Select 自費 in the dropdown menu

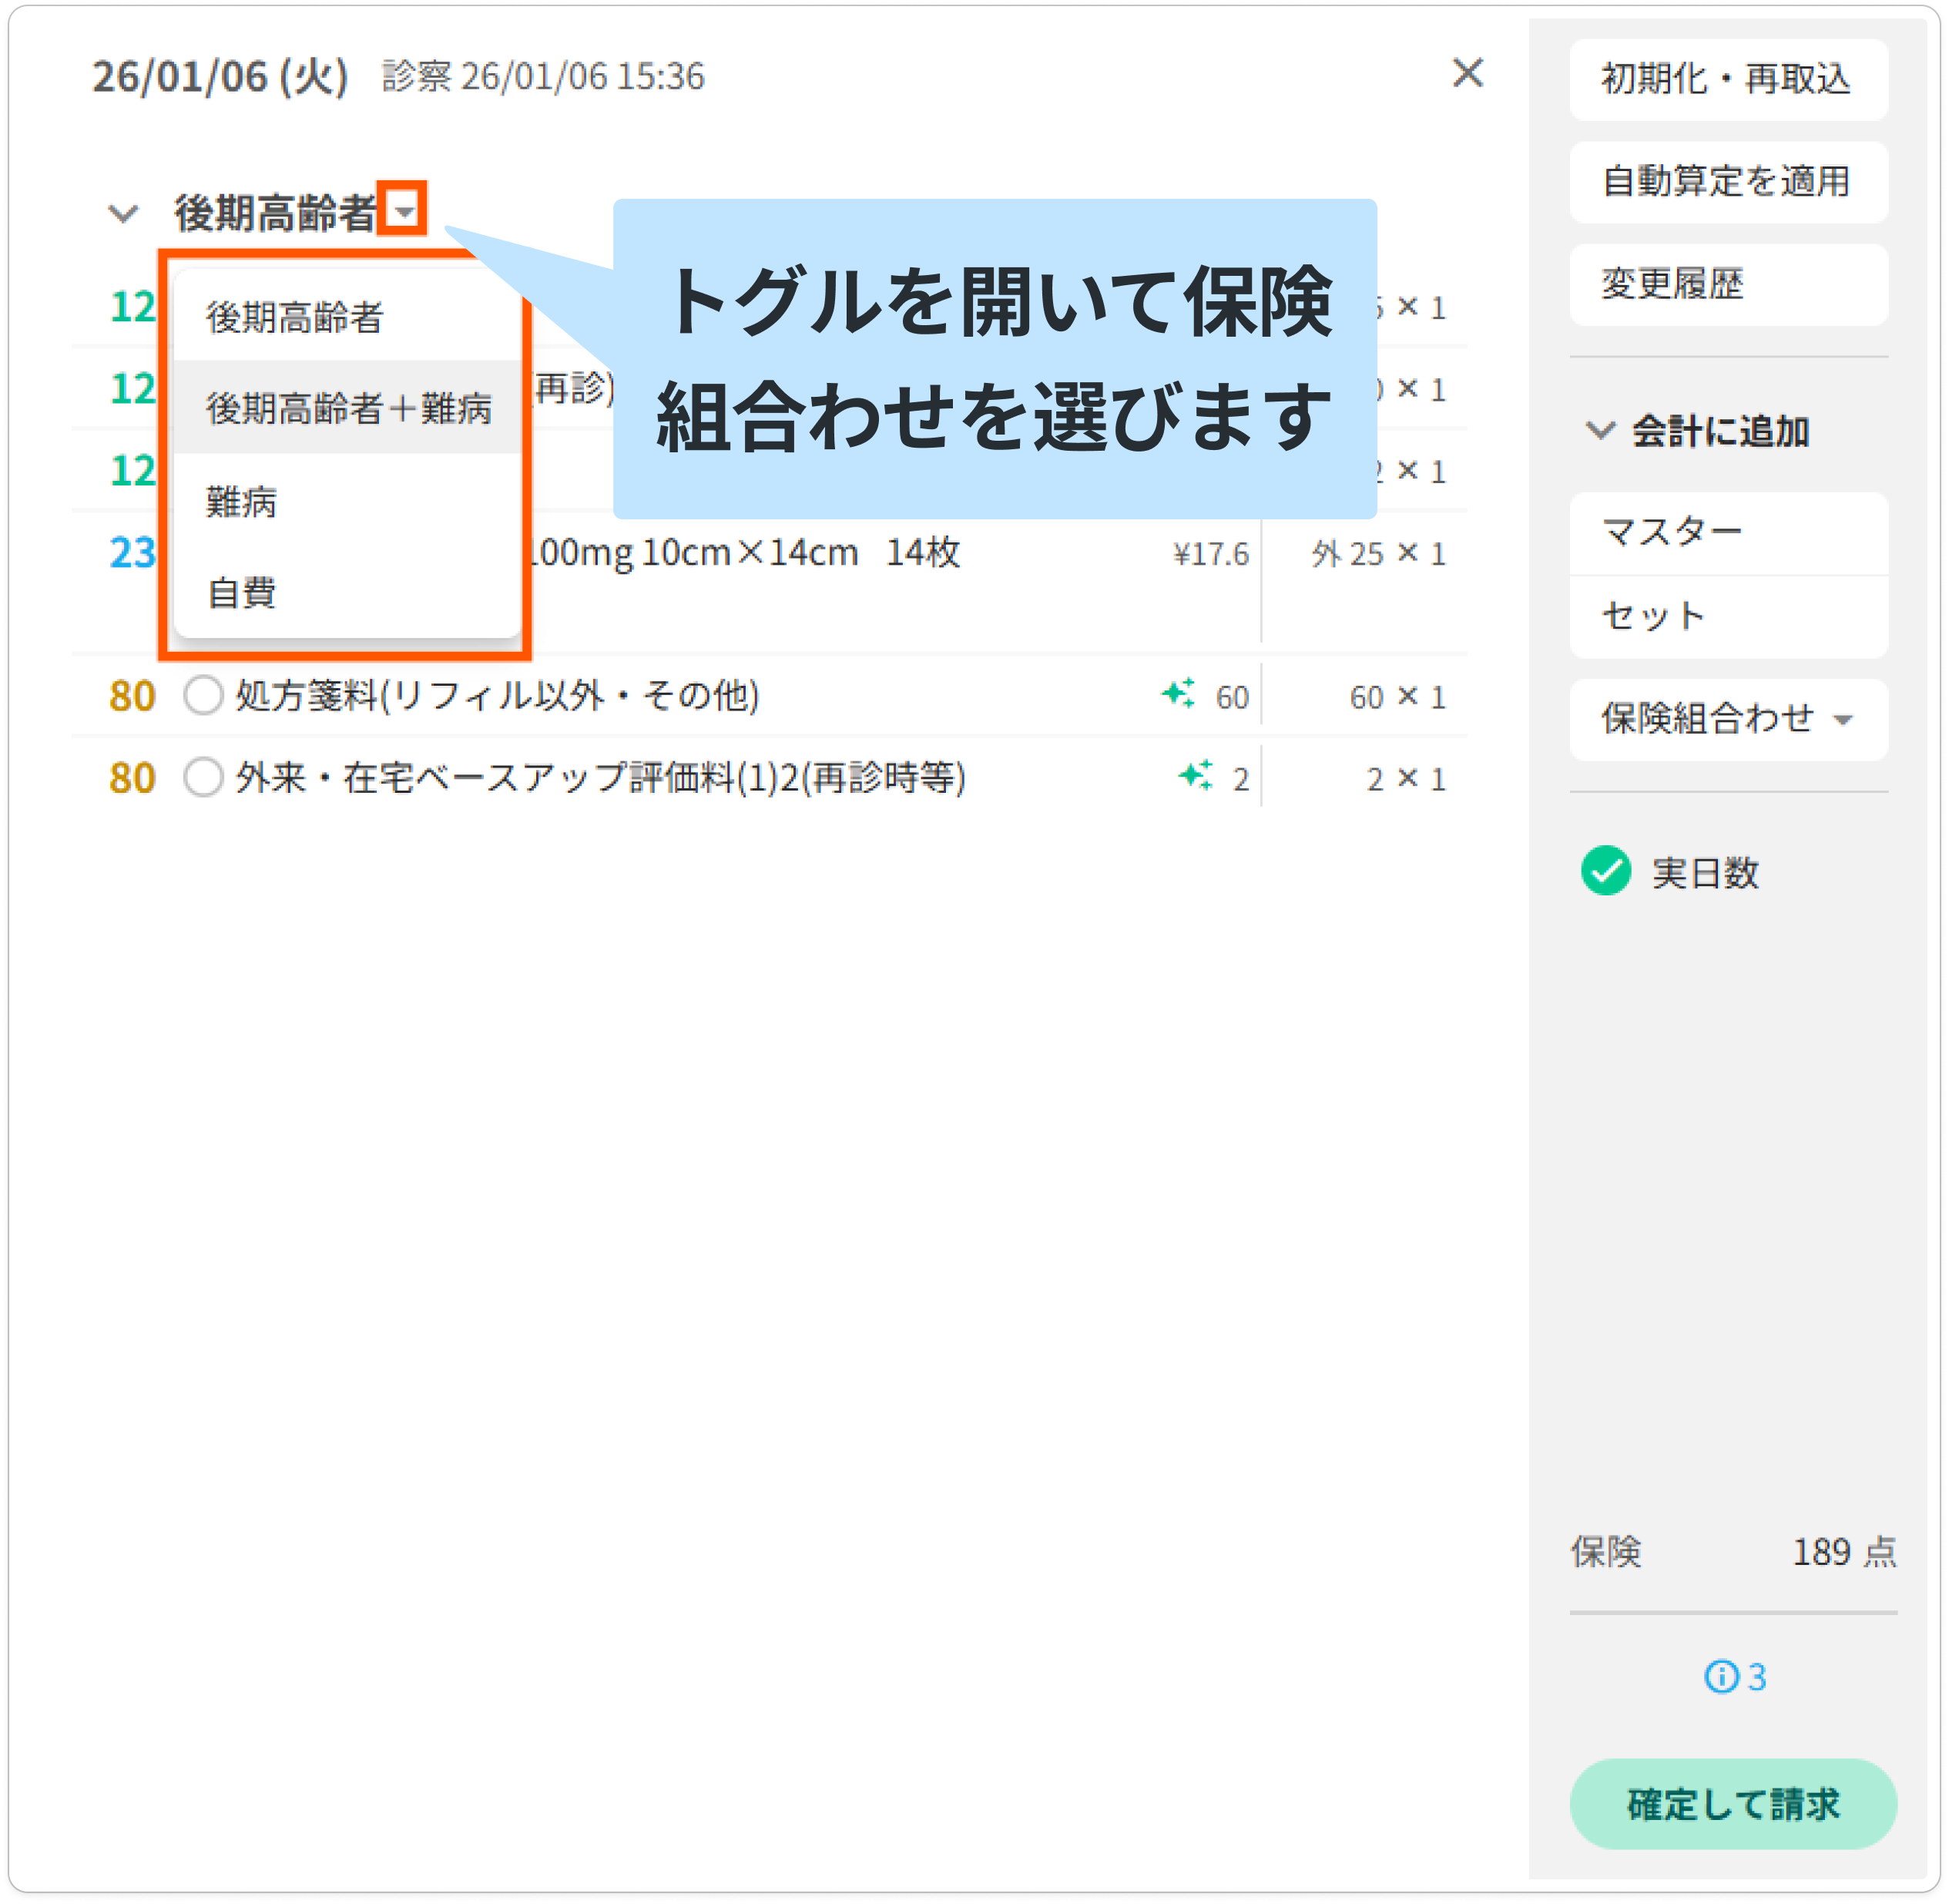(x=242, y=592)
